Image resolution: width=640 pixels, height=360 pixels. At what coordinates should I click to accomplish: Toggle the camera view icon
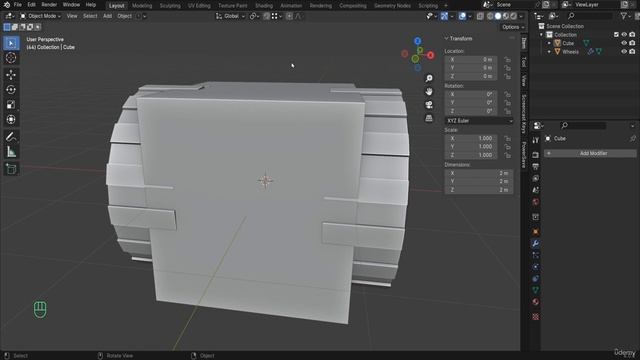(429, 105)
